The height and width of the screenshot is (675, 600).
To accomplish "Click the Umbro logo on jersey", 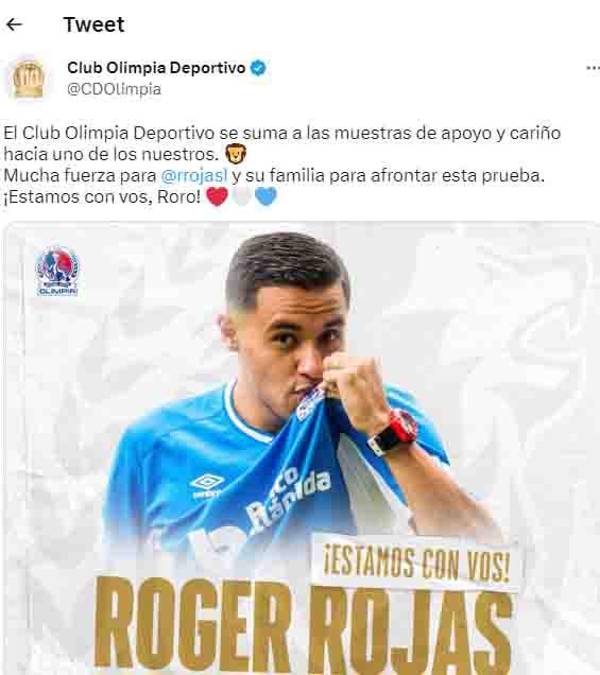I will click(x=207, y=486).
